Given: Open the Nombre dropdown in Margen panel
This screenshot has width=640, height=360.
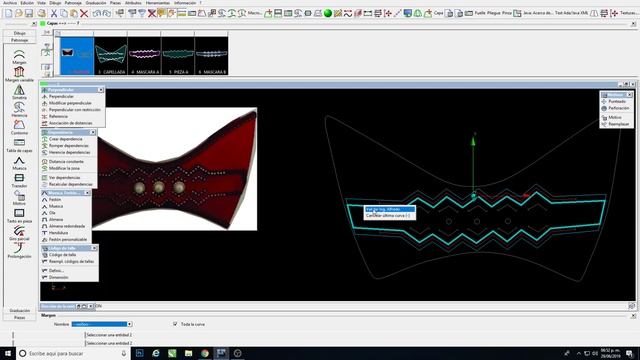Looking at the screenshot, I should [102, 324].
